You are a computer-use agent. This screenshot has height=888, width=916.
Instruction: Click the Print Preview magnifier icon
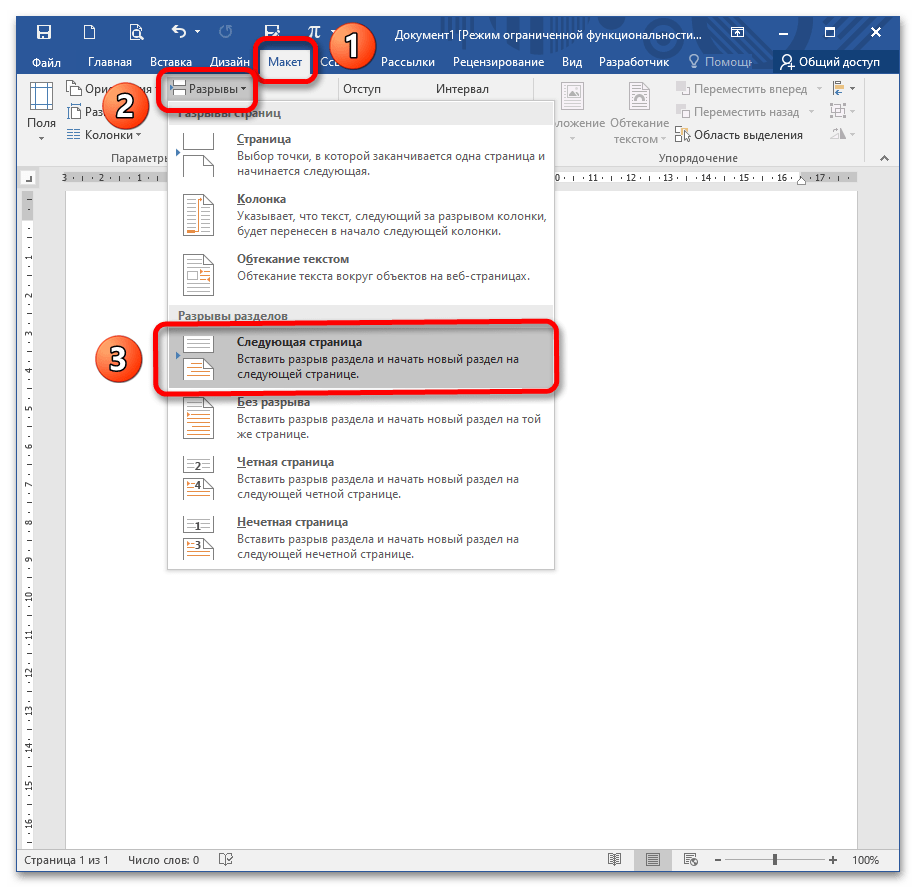pyautogui.click(x=135, y=32)
